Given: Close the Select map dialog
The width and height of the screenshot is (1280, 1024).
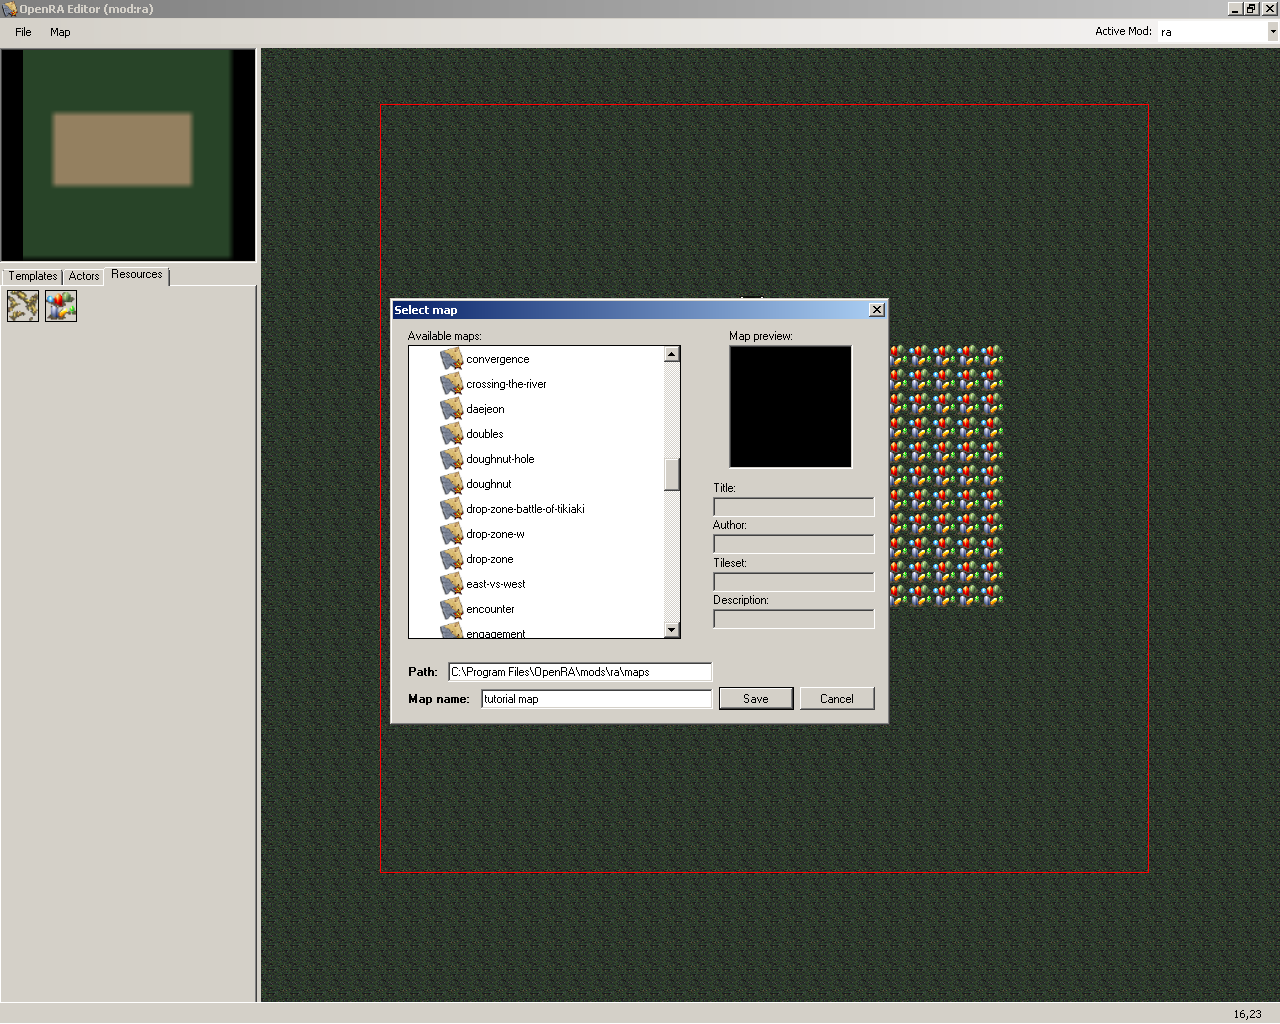Looking at the screenshot, I should coord(877,310).
